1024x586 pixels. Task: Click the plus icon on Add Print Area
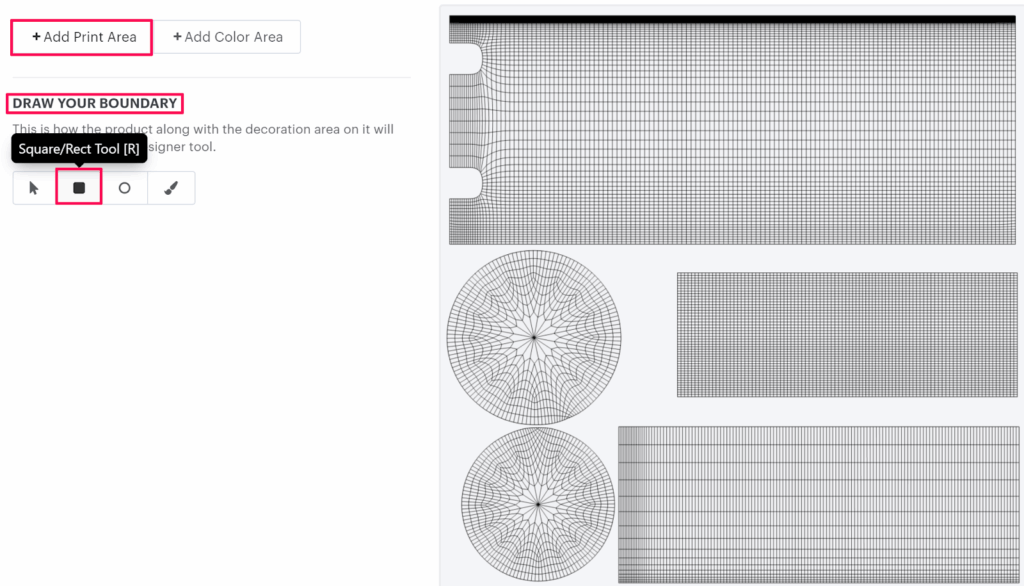click(37, 37)
